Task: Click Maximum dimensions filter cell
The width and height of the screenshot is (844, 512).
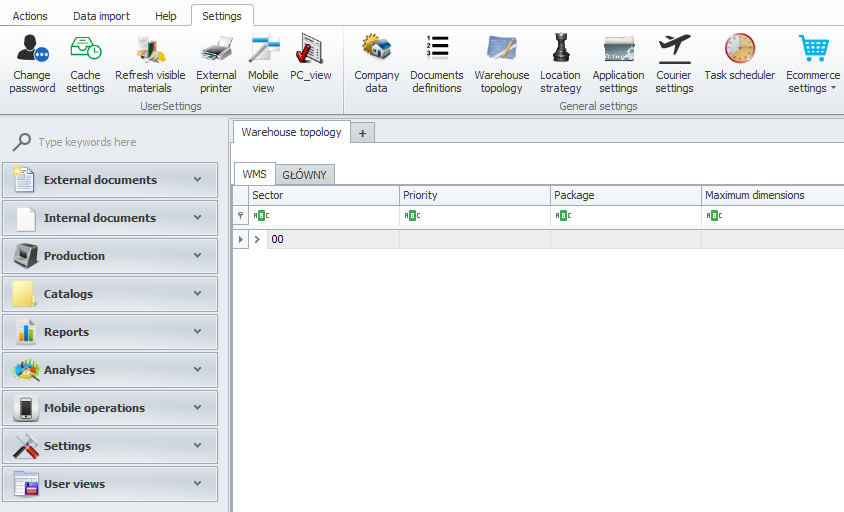Action: coord(773,215)
